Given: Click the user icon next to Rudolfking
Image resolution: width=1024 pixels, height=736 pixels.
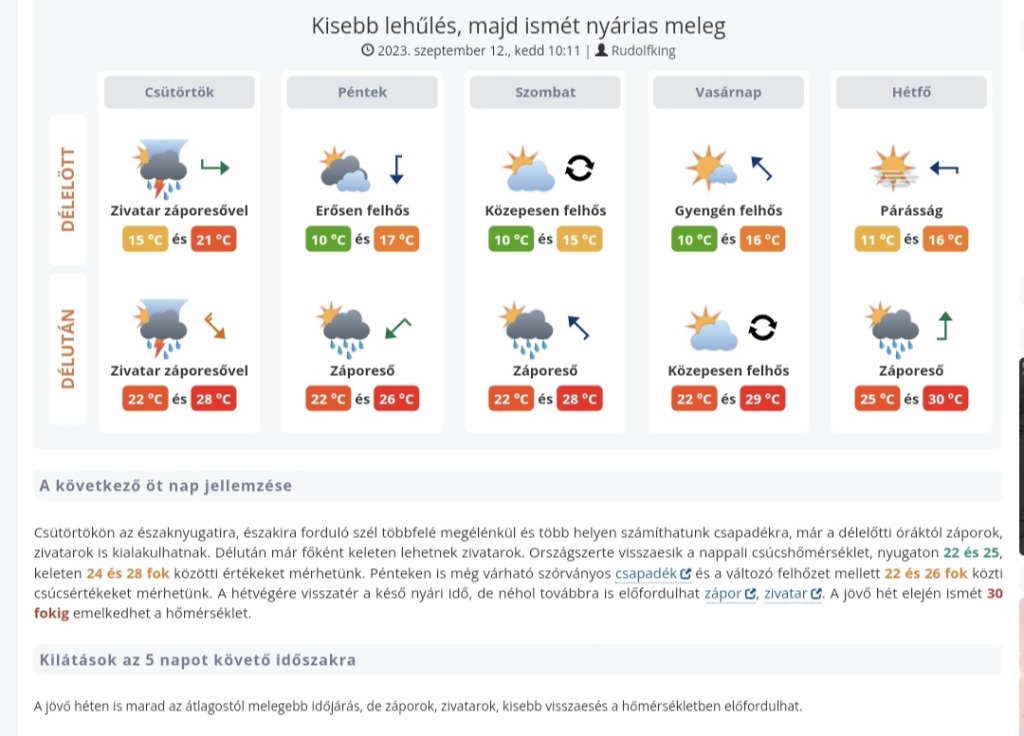Looking at the screenshot, I should tap(602, 50).
